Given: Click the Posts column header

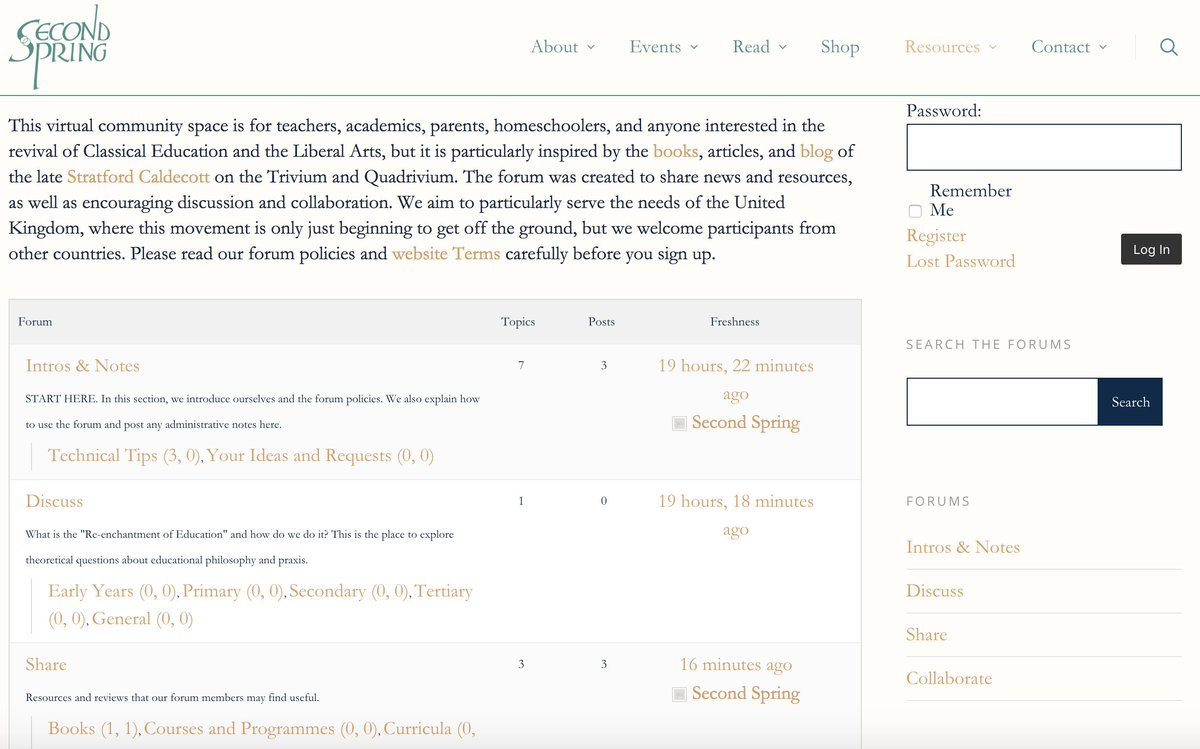Looking at the screenshot, I should (x=602, y=322).
